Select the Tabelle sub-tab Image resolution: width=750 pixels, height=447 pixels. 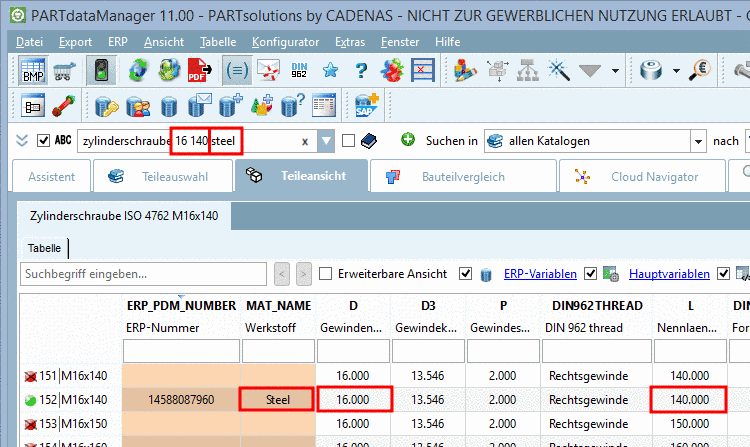point(44,248)
